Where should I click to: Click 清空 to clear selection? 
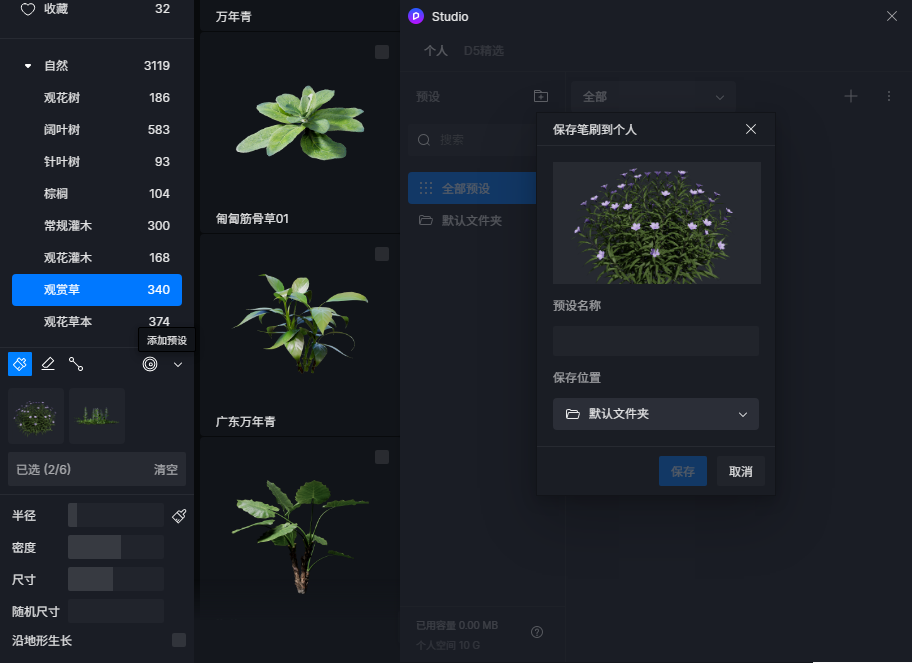pyautogui.click(x=166, y=469)
